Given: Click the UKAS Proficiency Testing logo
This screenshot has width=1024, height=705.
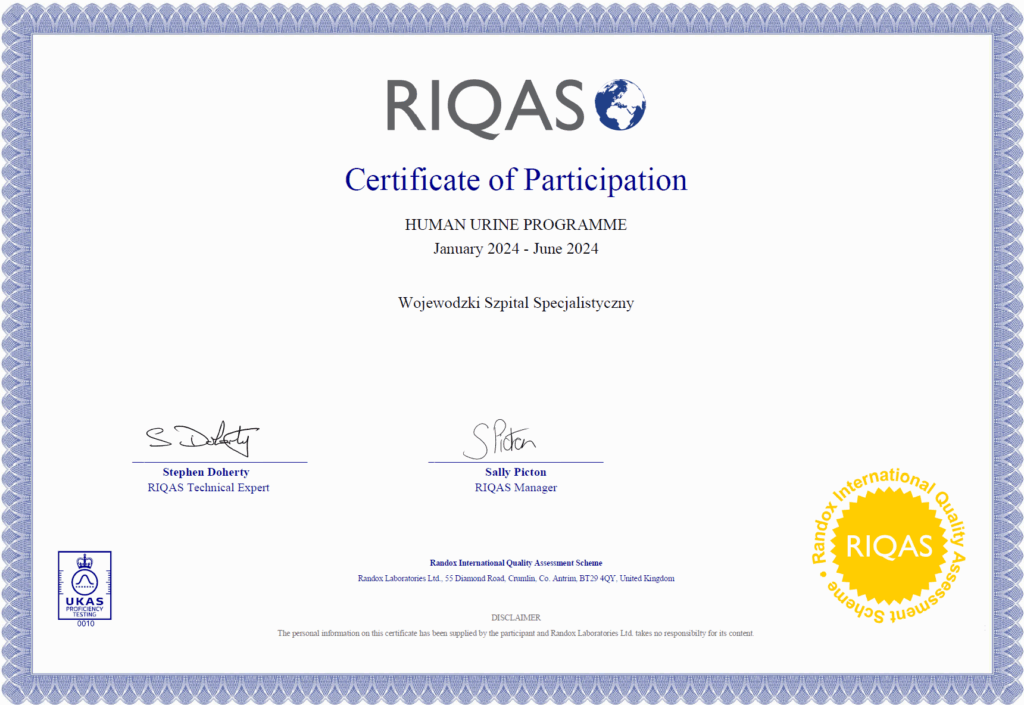Looking at the screenshot, I should (x=84, y=586).
